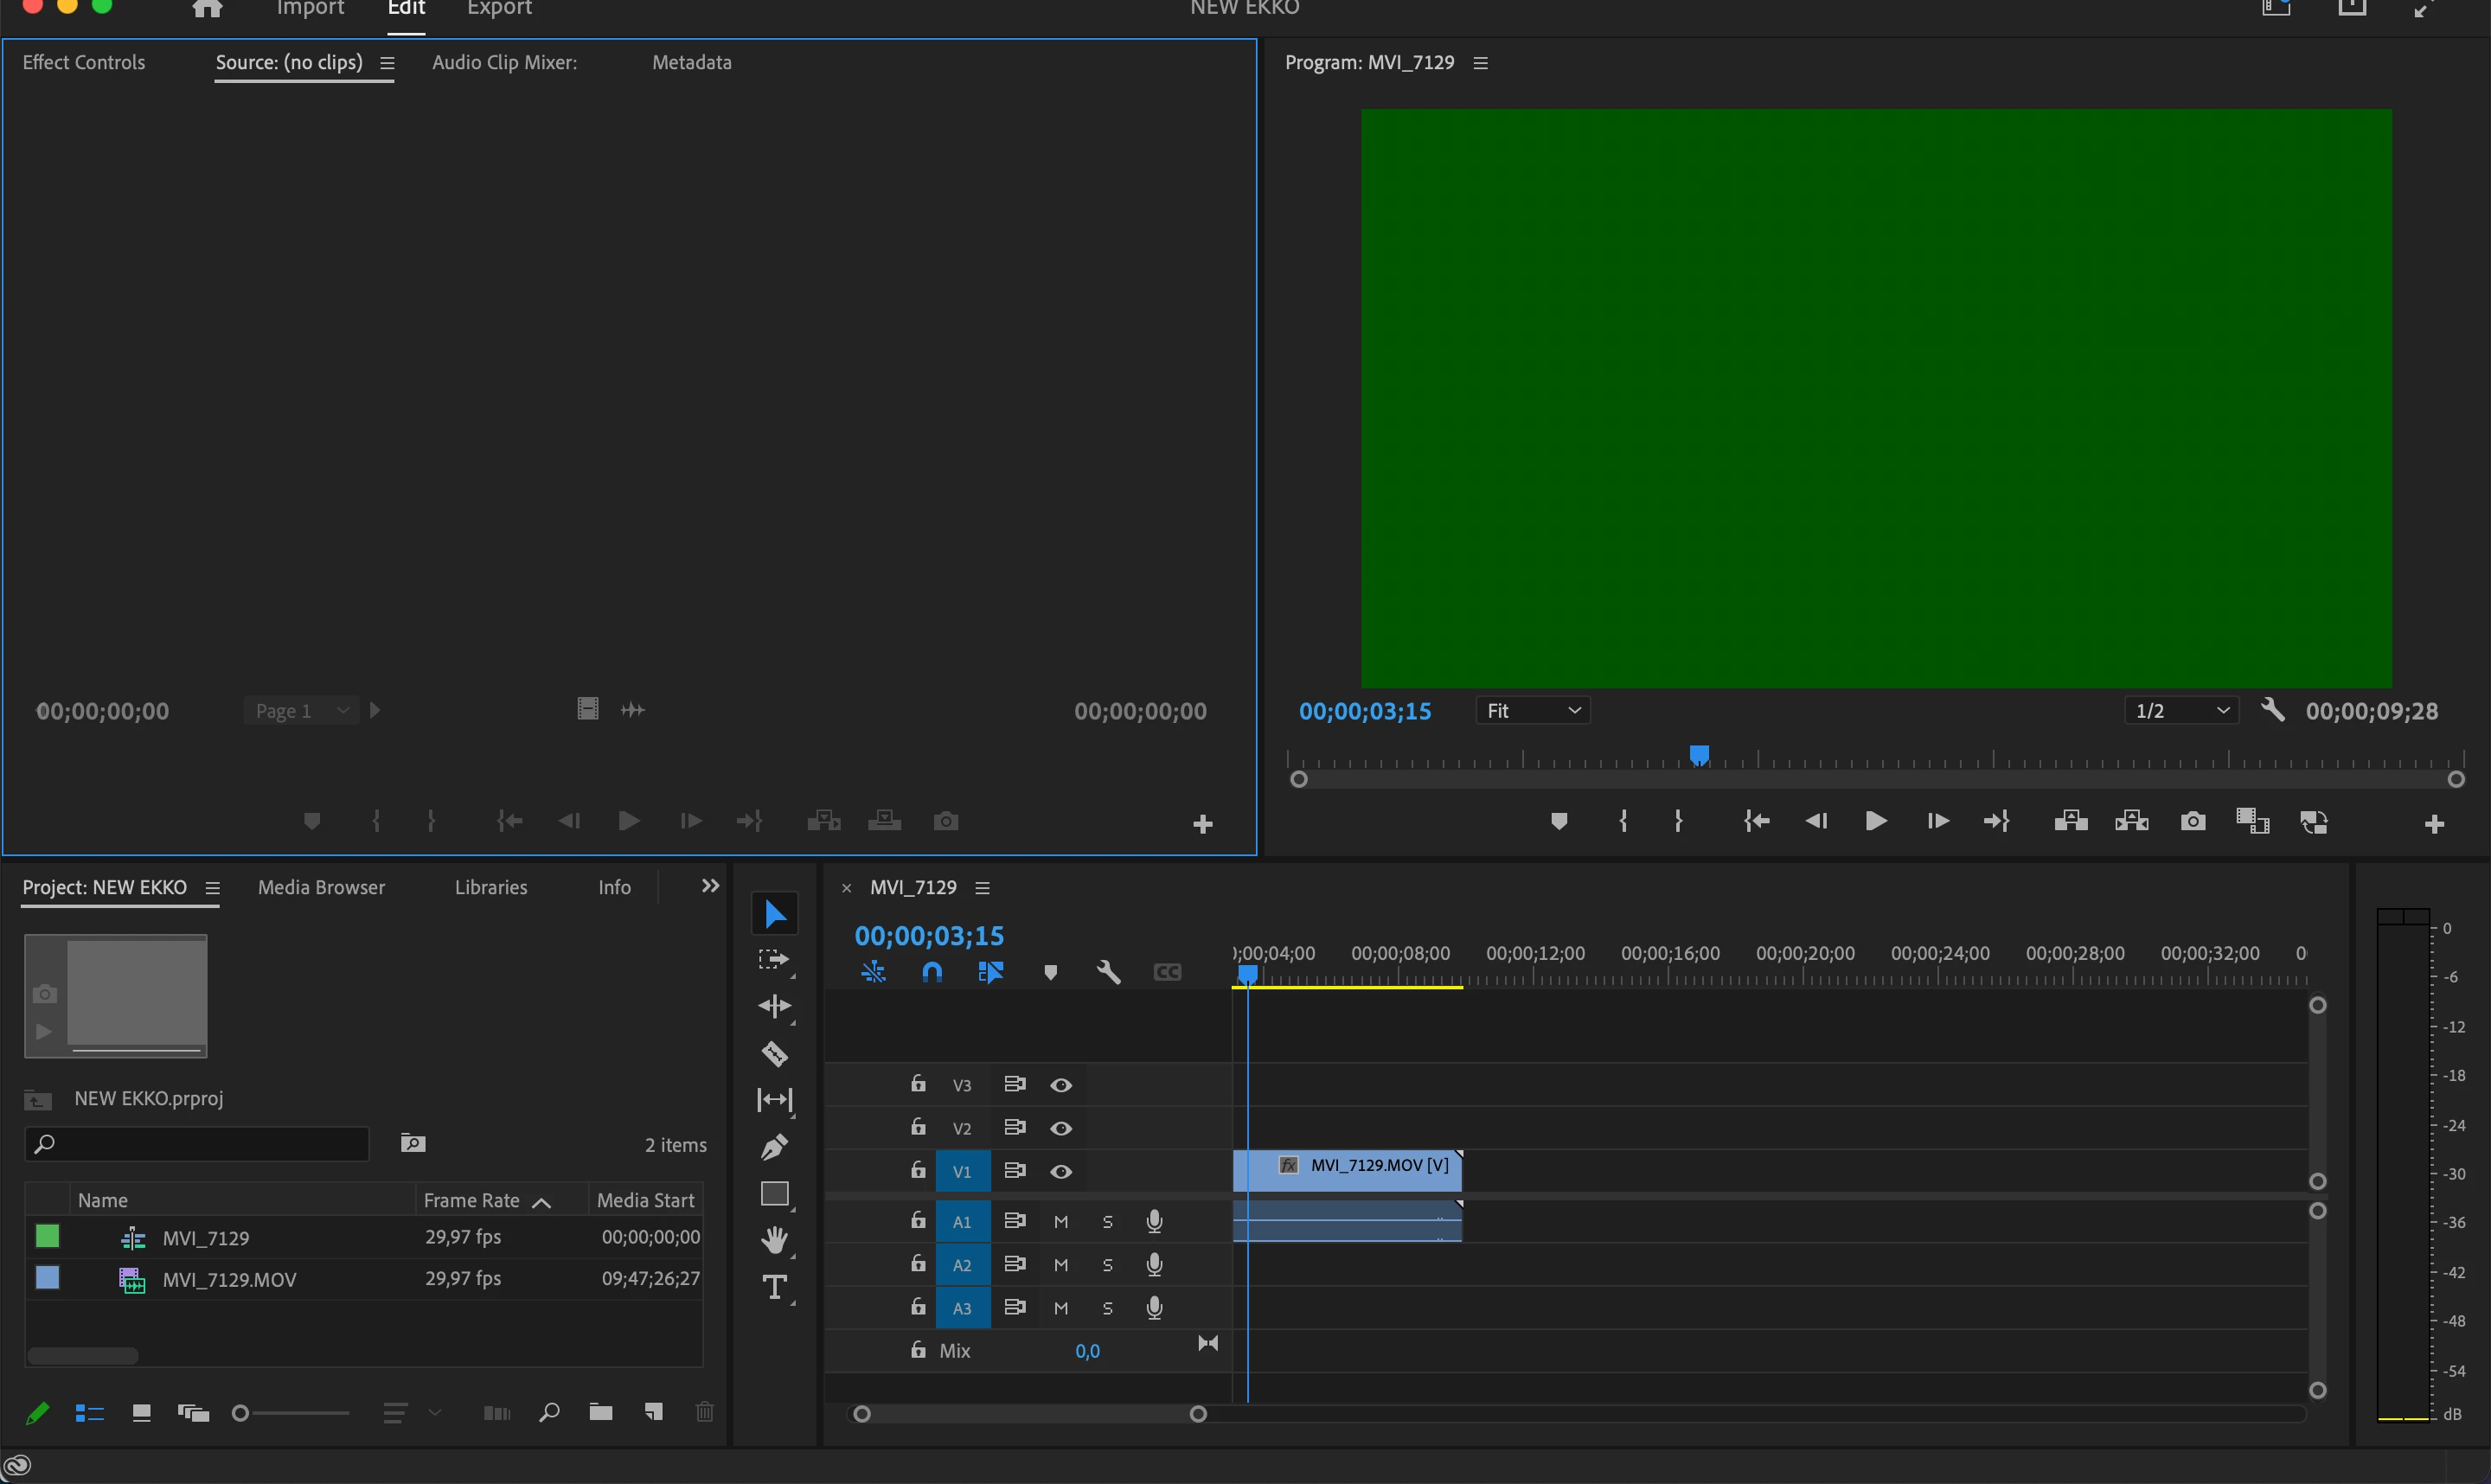Image resolution: width=2491 pixels, height=1484 pixels.
Task: Select the Type tool
Action: 775,1287
